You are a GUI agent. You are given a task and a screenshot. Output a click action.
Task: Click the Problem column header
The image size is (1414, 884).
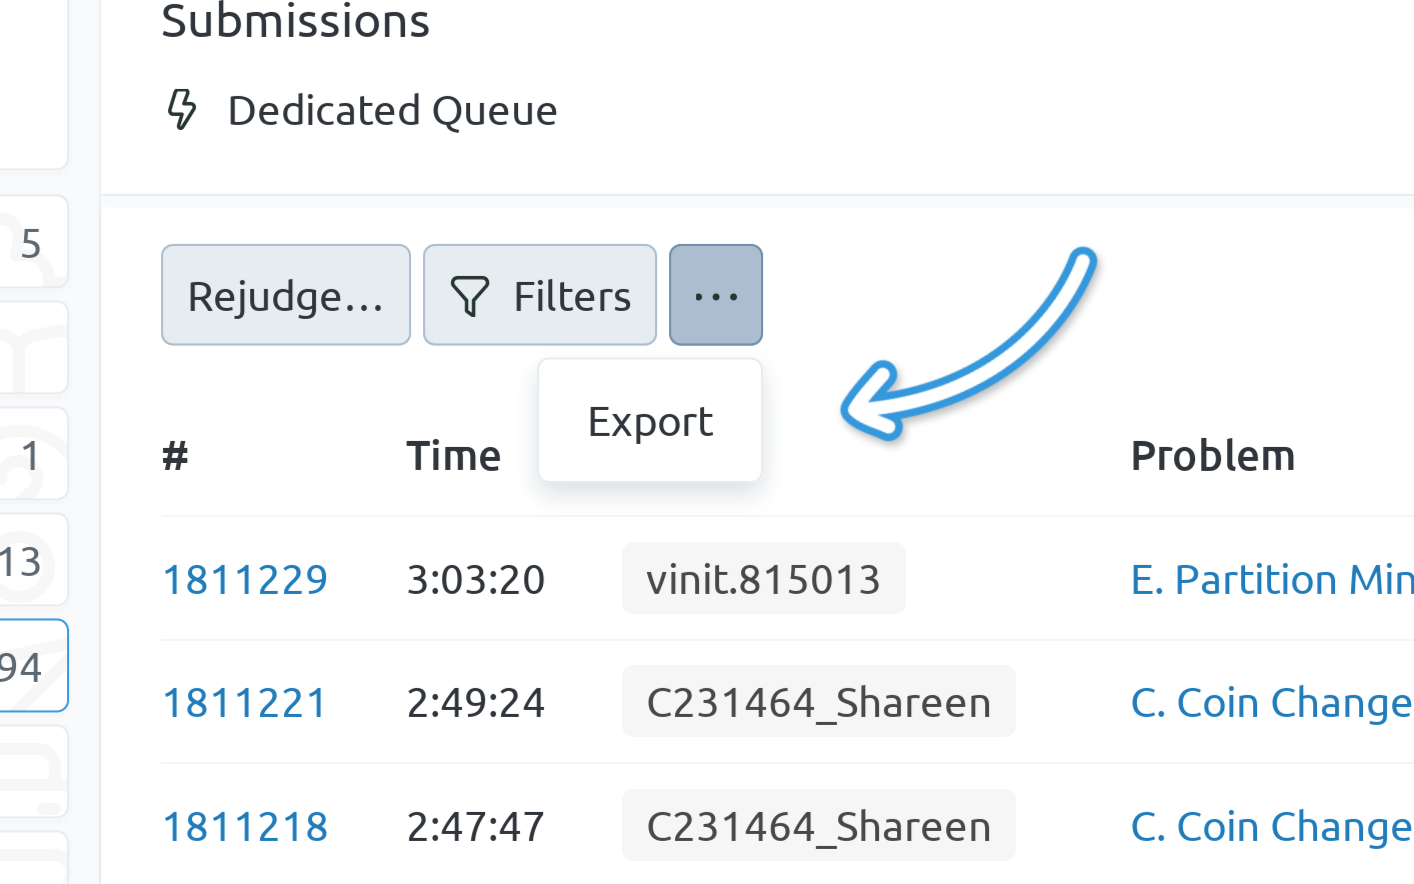point(1212,456)
